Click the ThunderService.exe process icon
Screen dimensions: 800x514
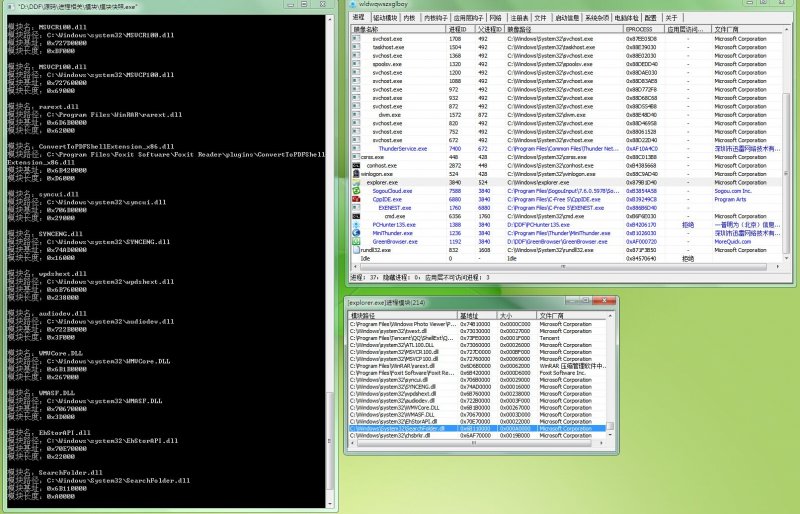(356, 149)
